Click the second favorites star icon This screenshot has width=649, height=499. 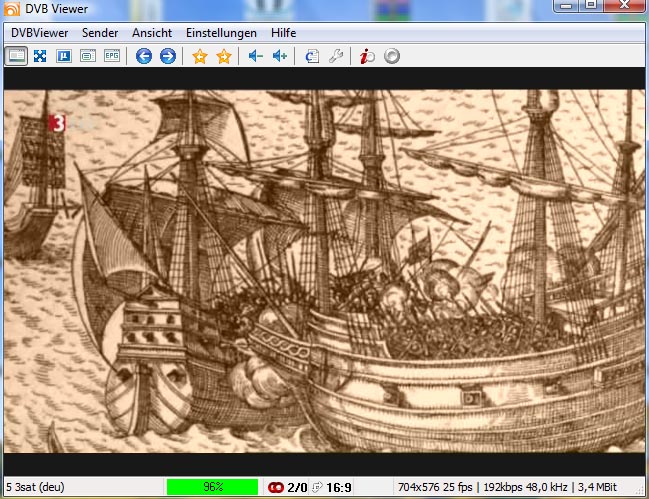(x=224, y=56)
